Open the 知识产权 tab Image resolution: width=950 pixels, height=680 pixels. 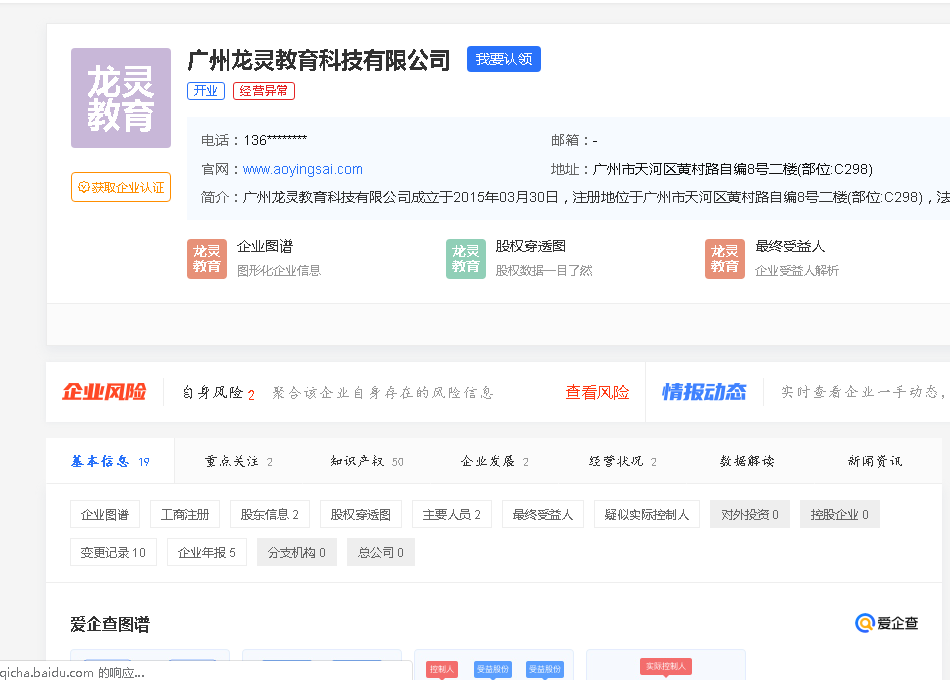click(367, 461)
